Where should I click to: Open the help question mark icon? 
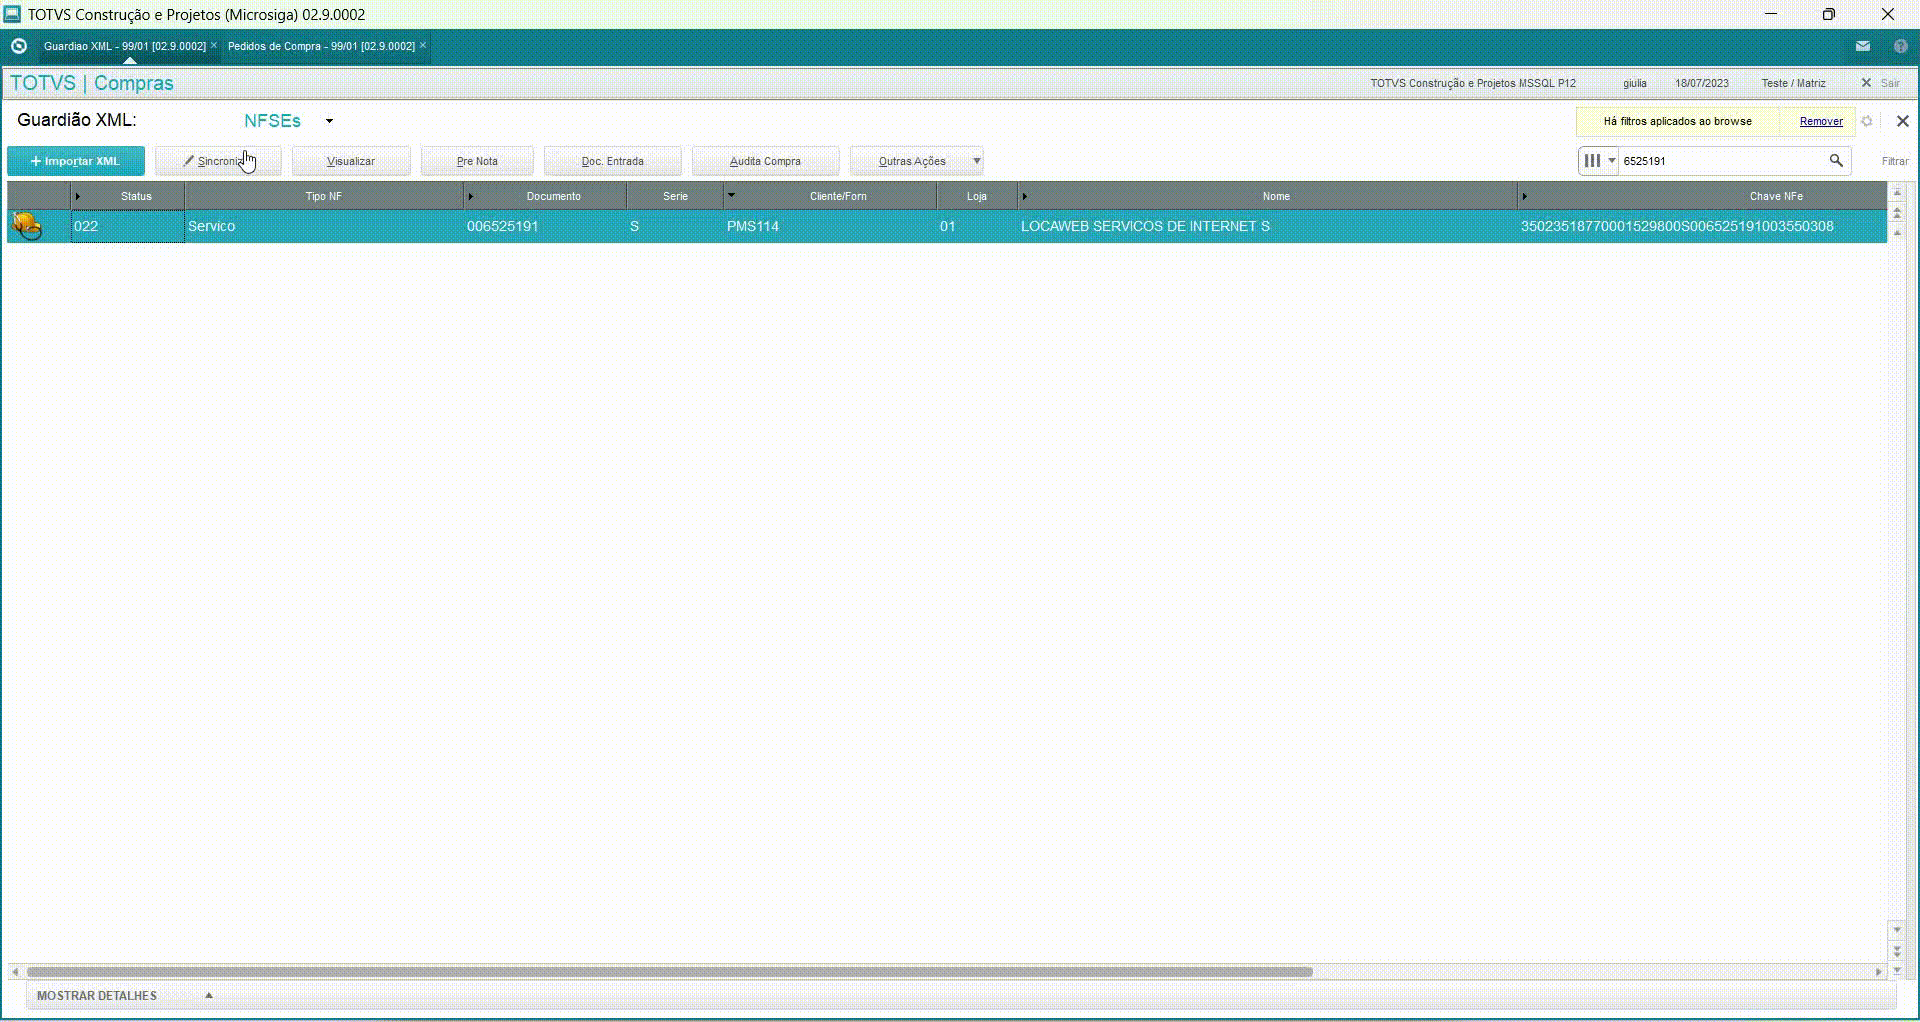(1901, 46)
